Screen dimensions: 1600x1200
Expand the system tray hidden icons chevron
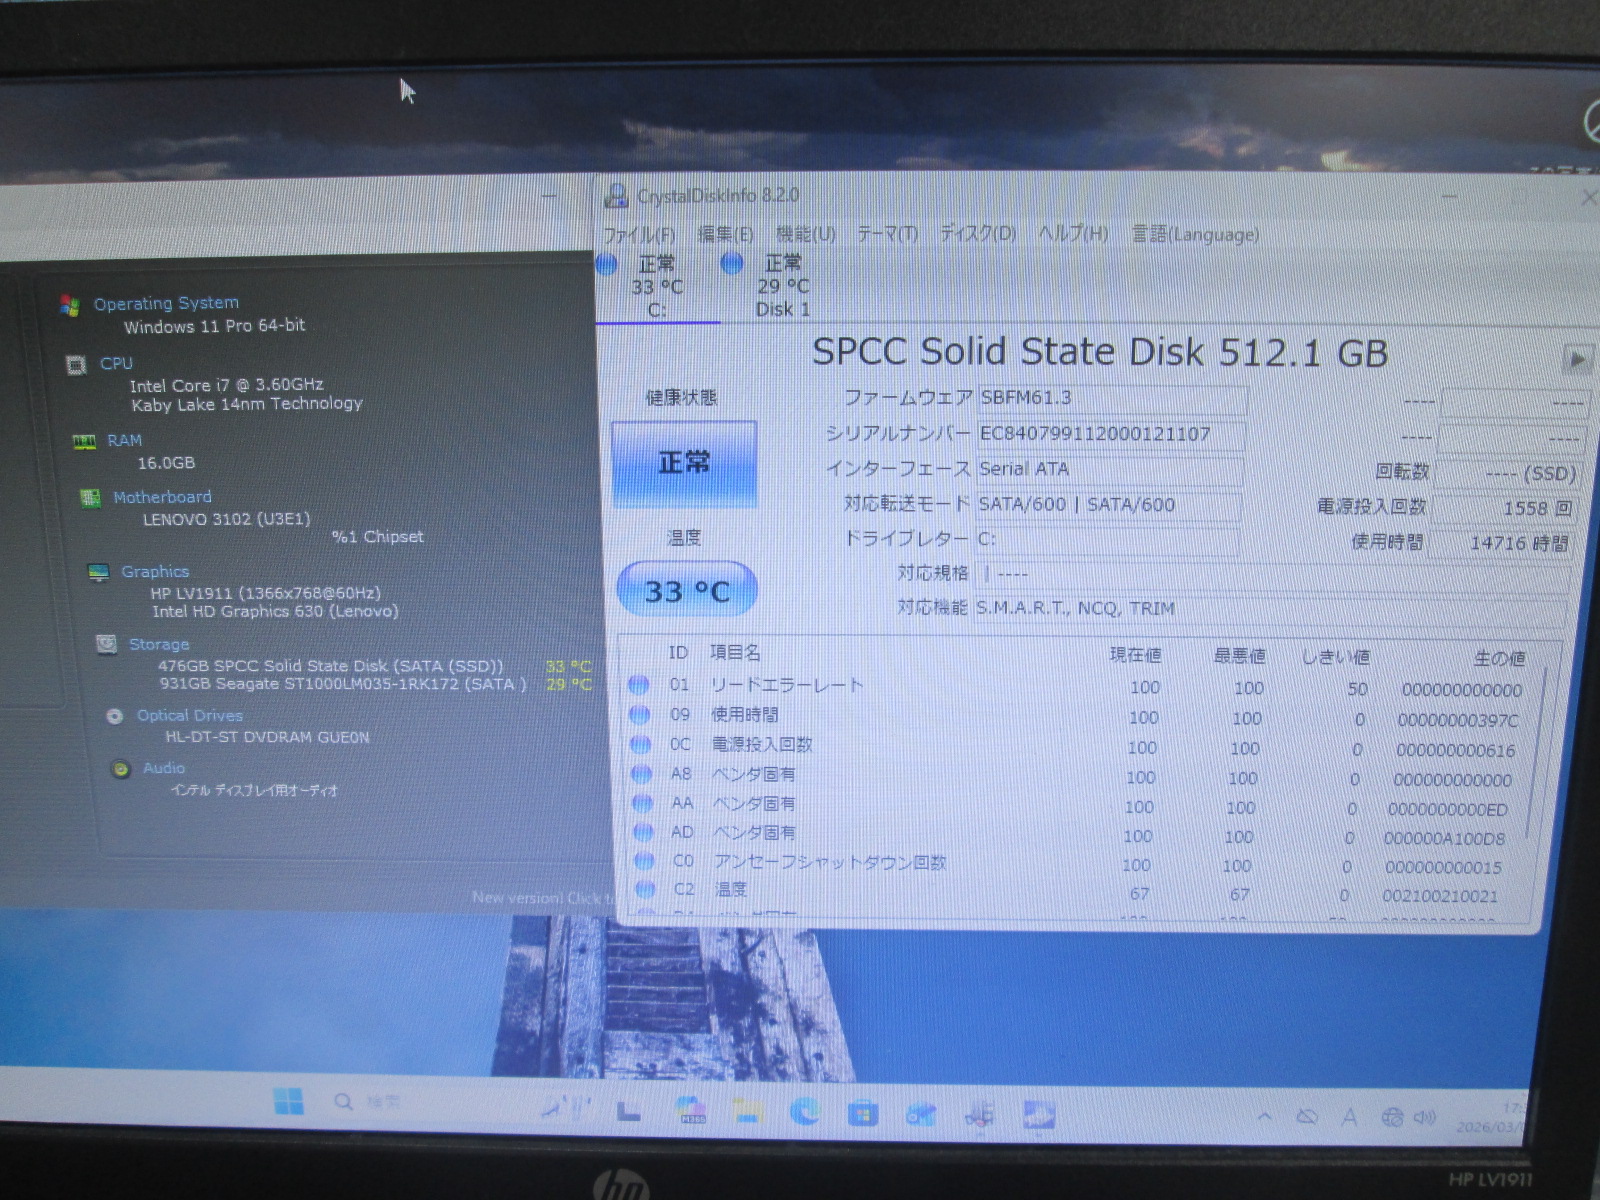pos(1264,1116)
